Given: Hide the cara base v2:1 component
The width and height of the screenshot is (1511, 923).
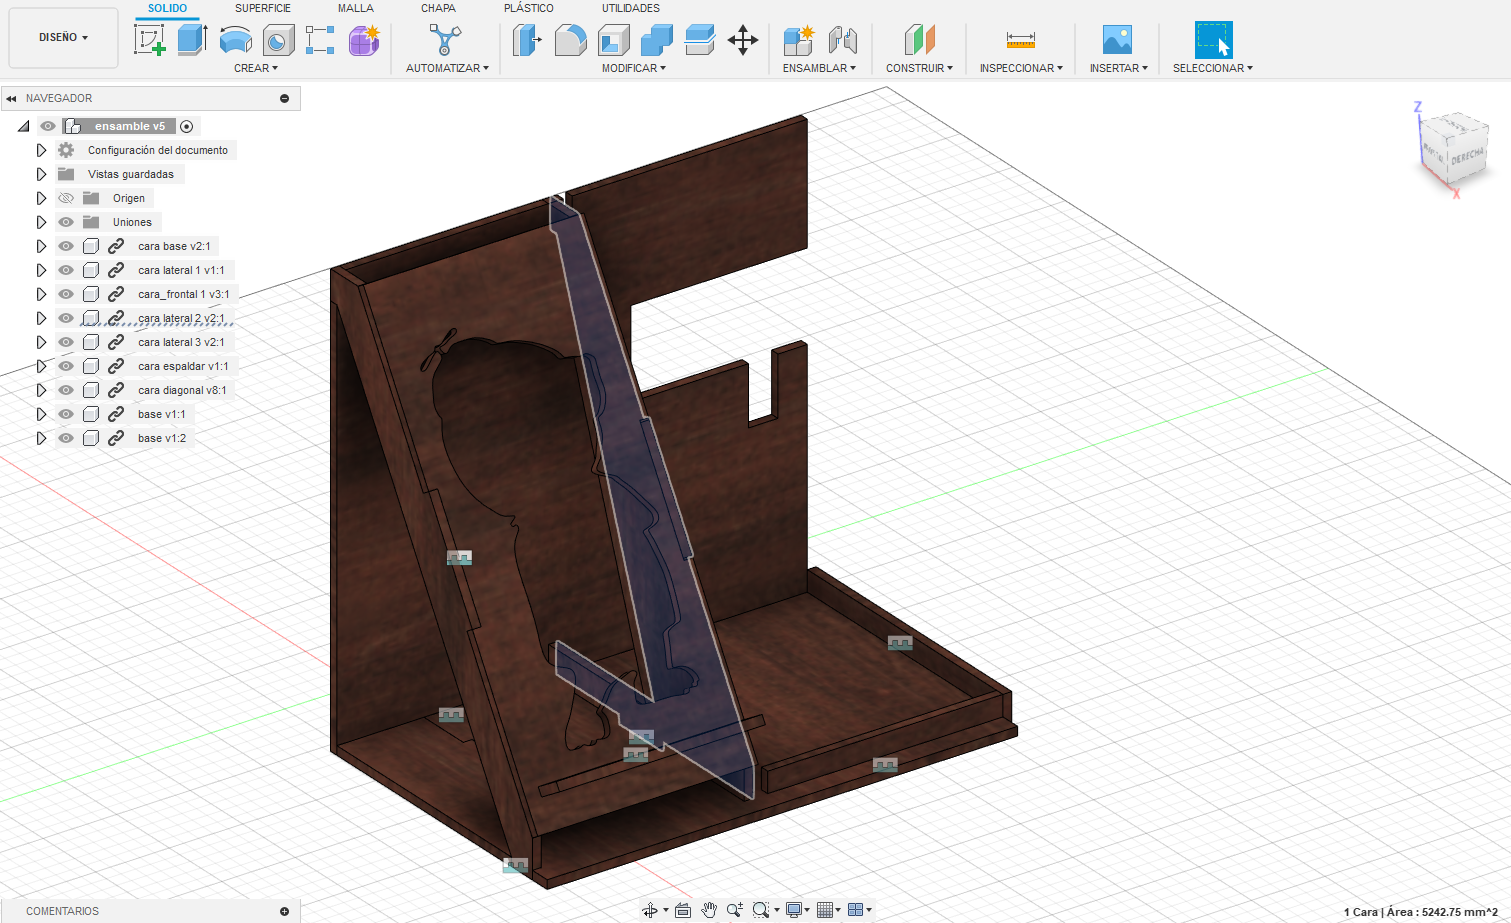Looking at the screenshot, I should point(66,246).
